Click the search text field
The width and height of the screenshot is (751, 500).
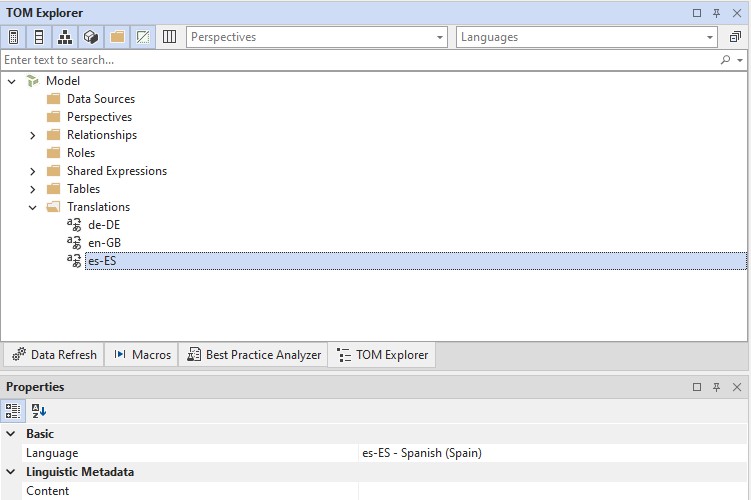[360, 60]
